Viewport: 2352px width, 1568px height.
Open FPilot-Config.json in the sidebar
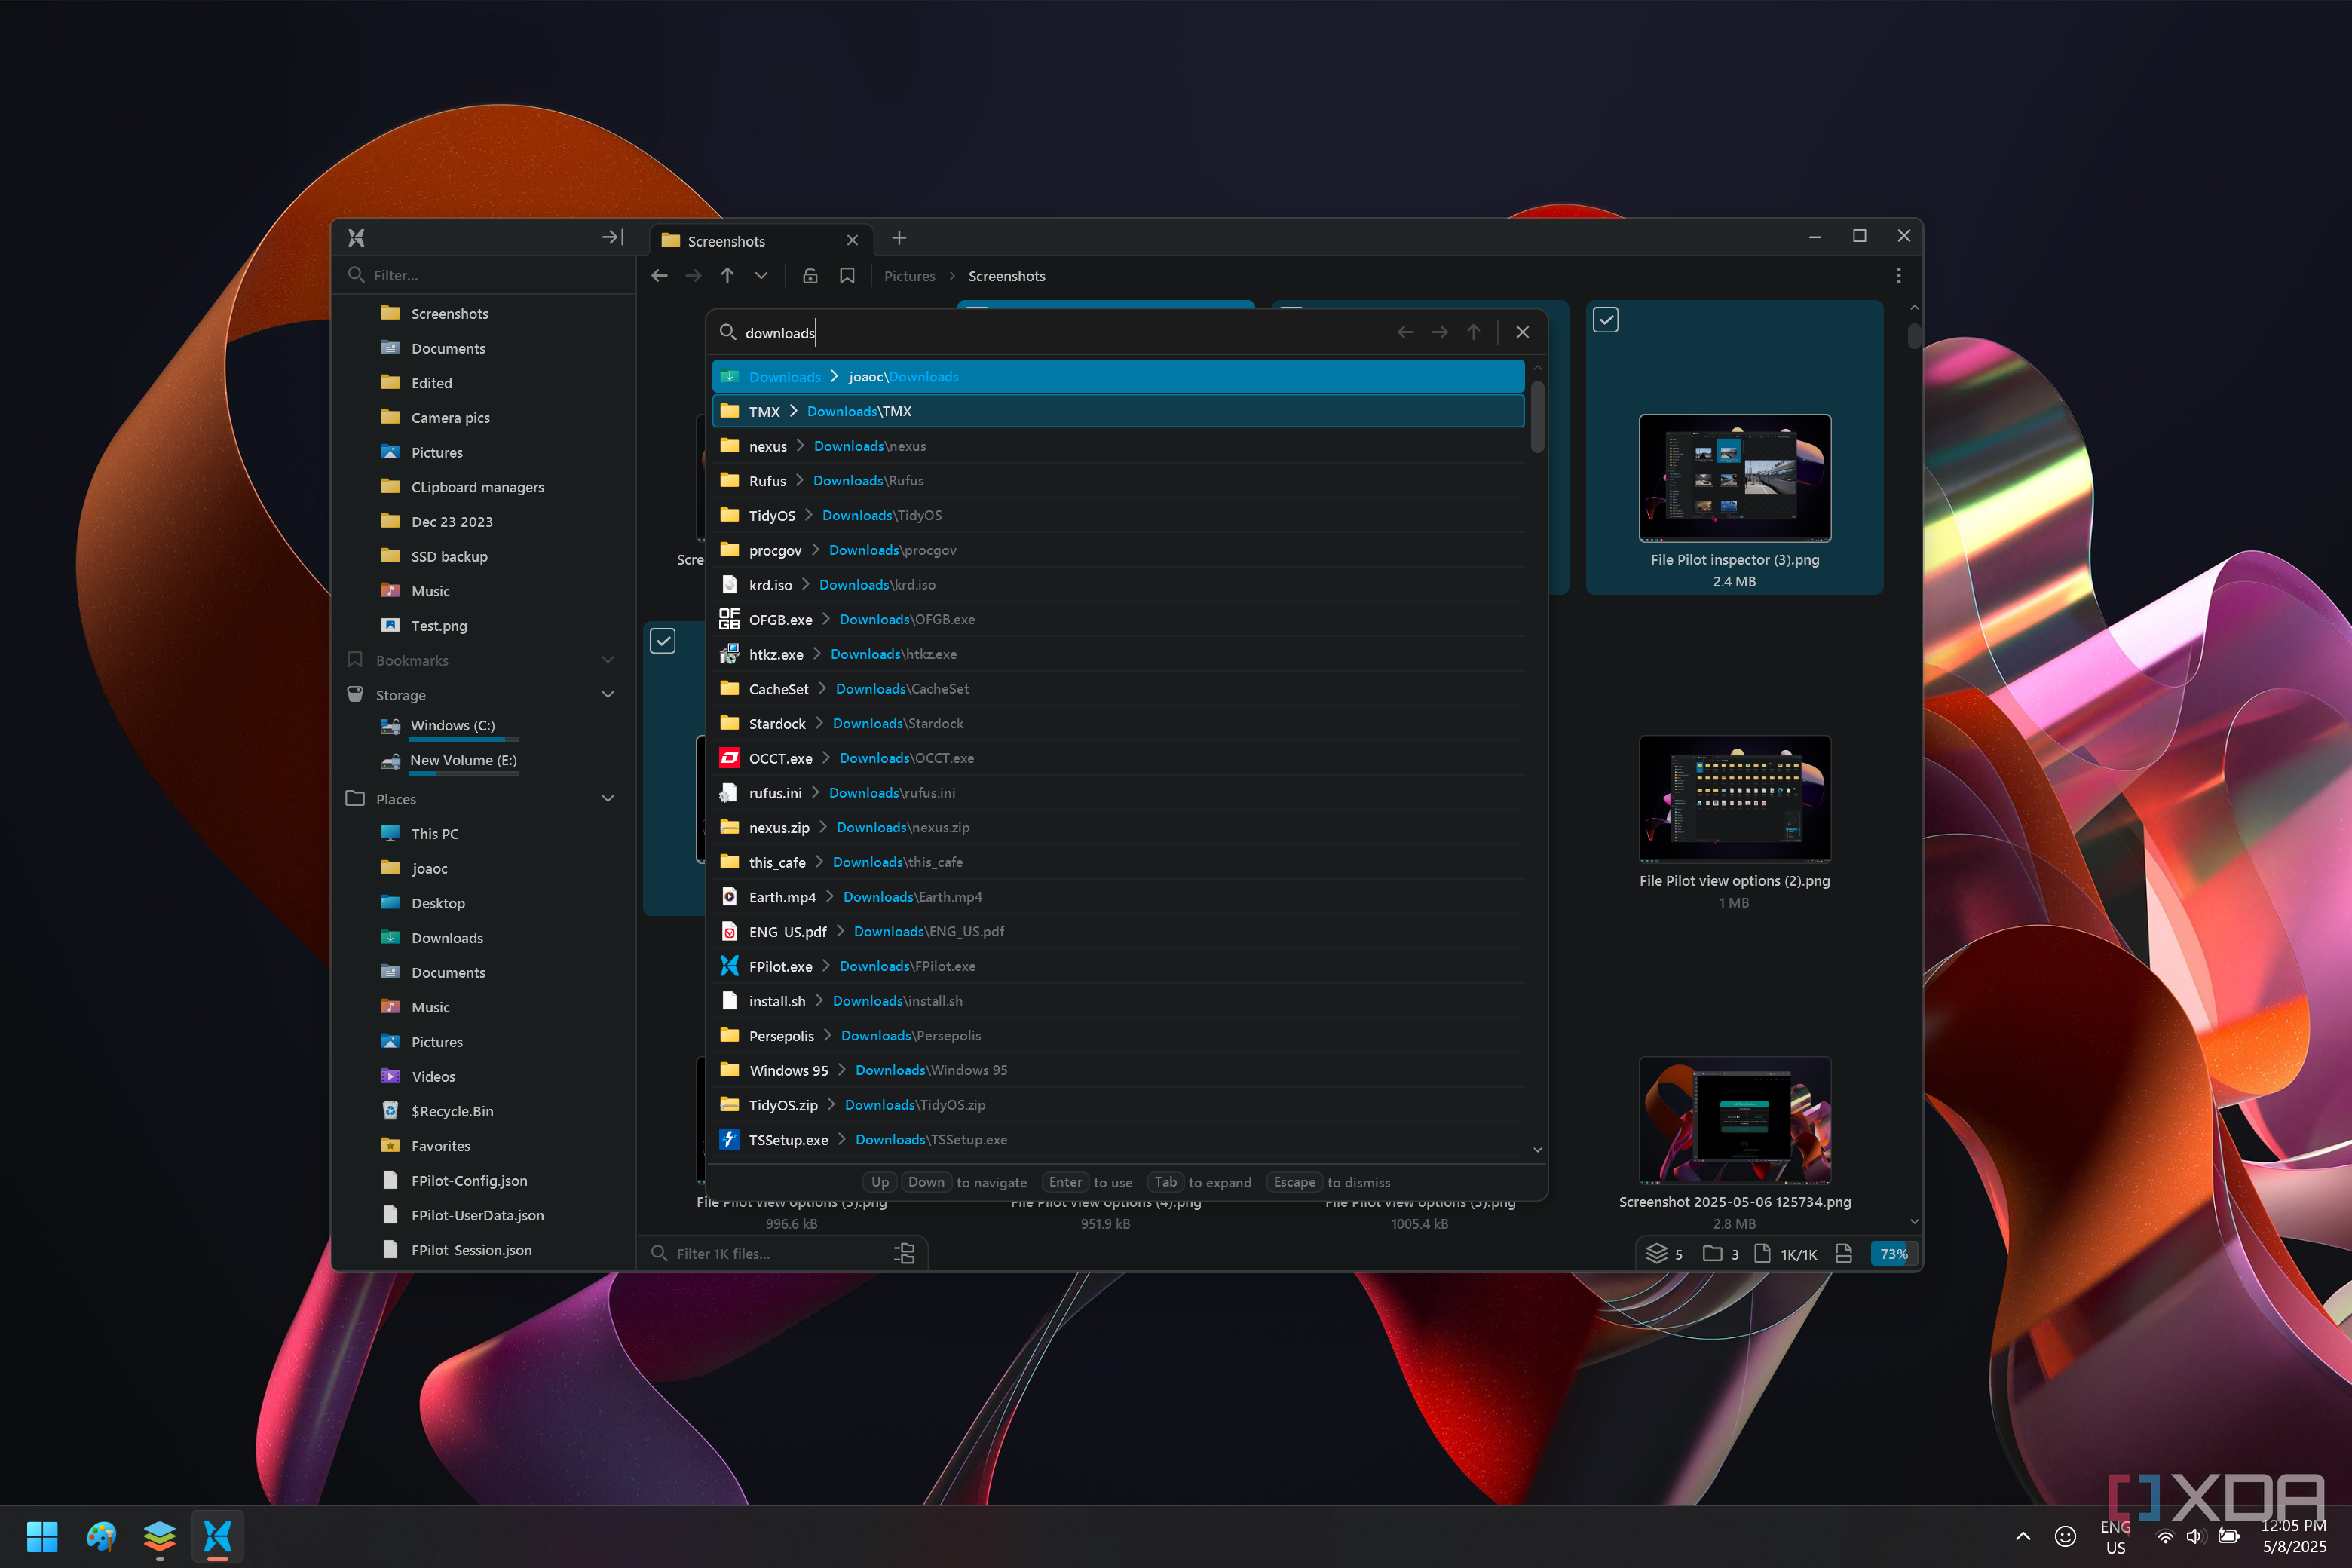468,1181
